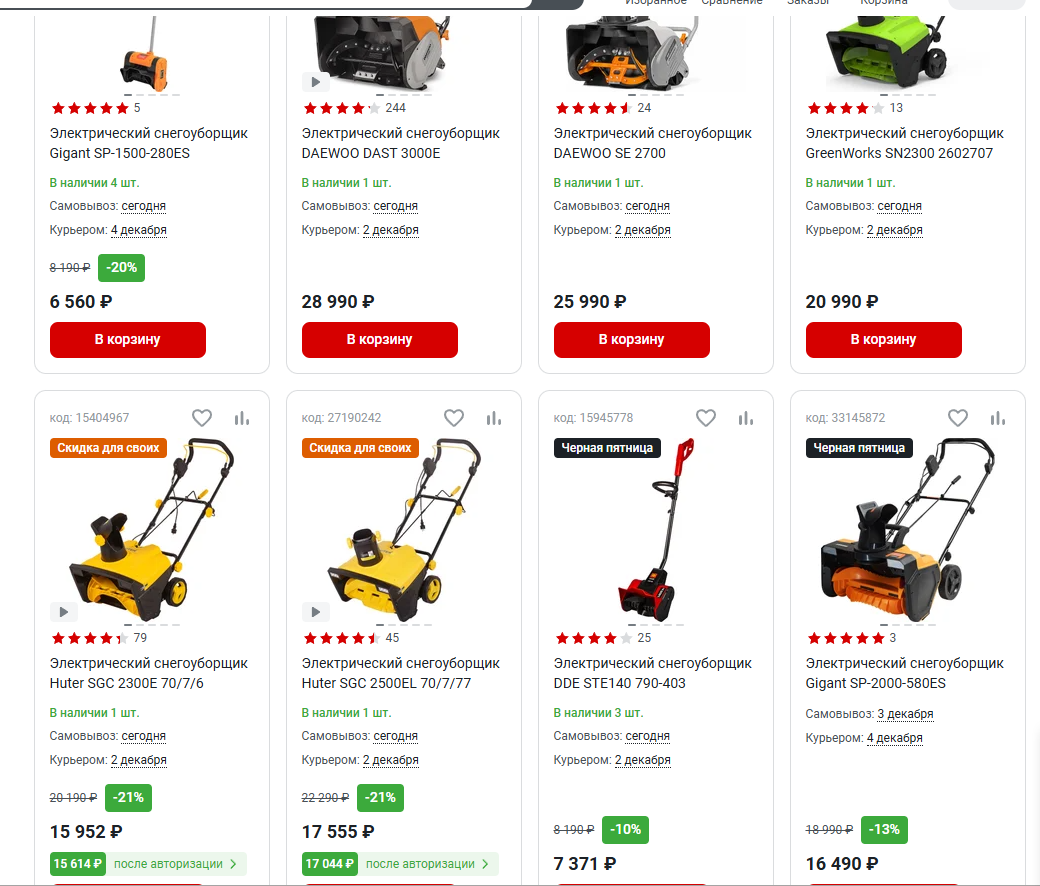Play video preview of Huter SGC 2300E
The image size is (1040, 886).
pos(64,611)
